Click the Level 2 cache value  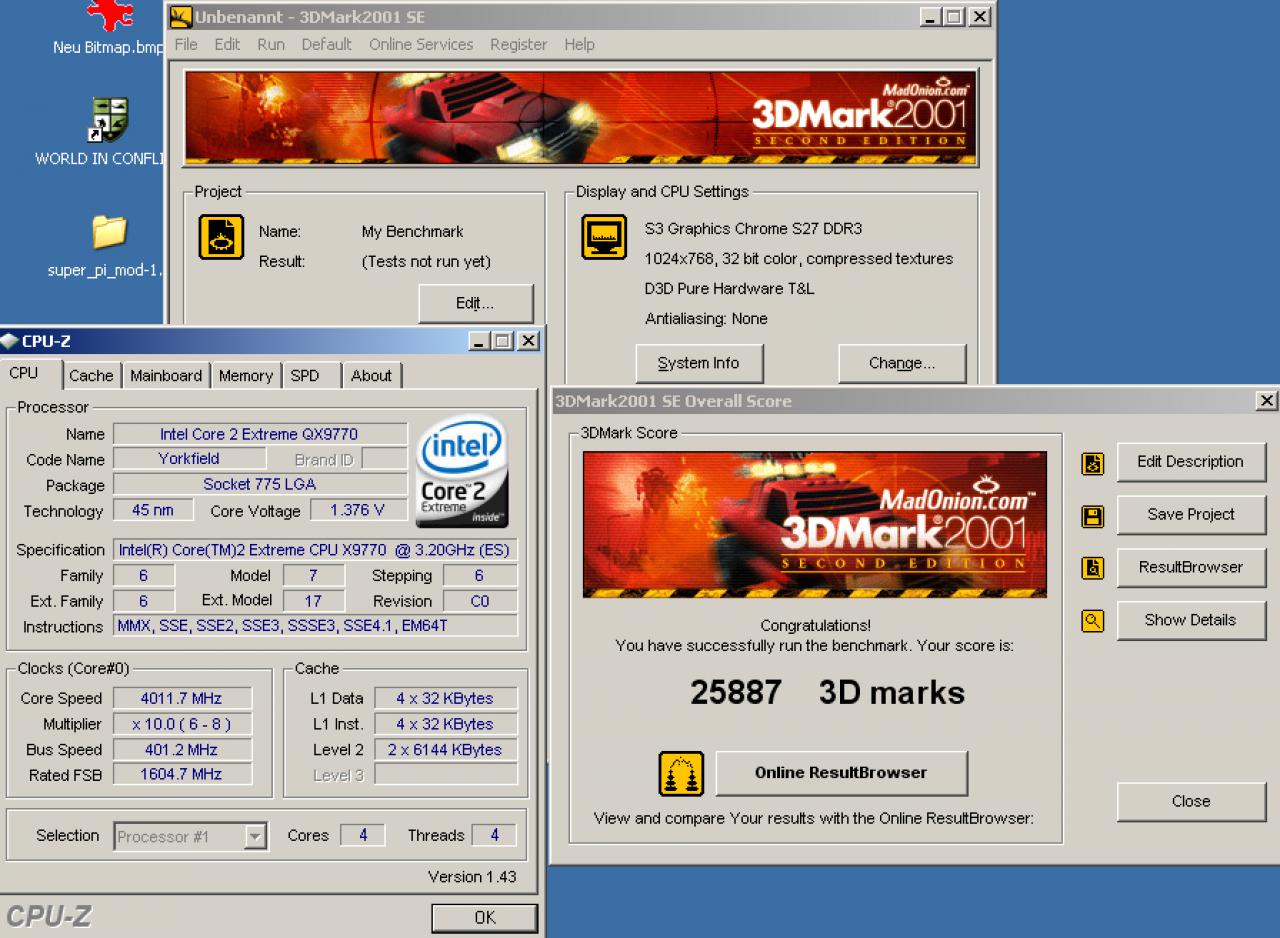(446, 749)
